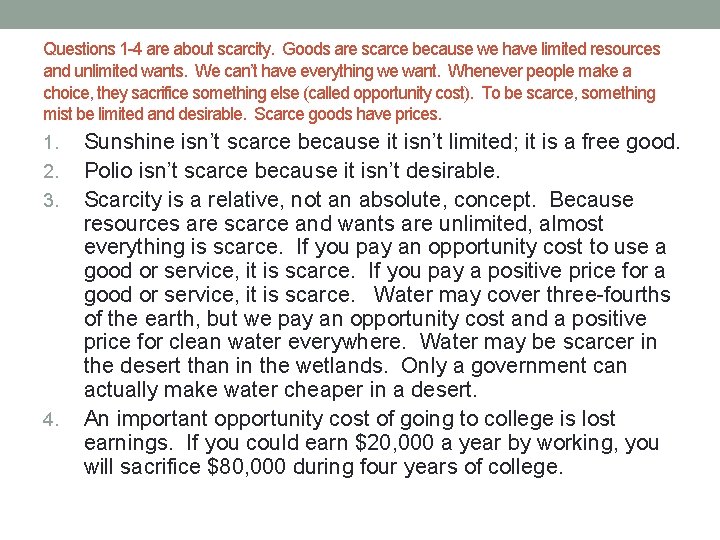Select list number 1 marker
Viewport: 720px width, 540px height.
click(51, 143)
